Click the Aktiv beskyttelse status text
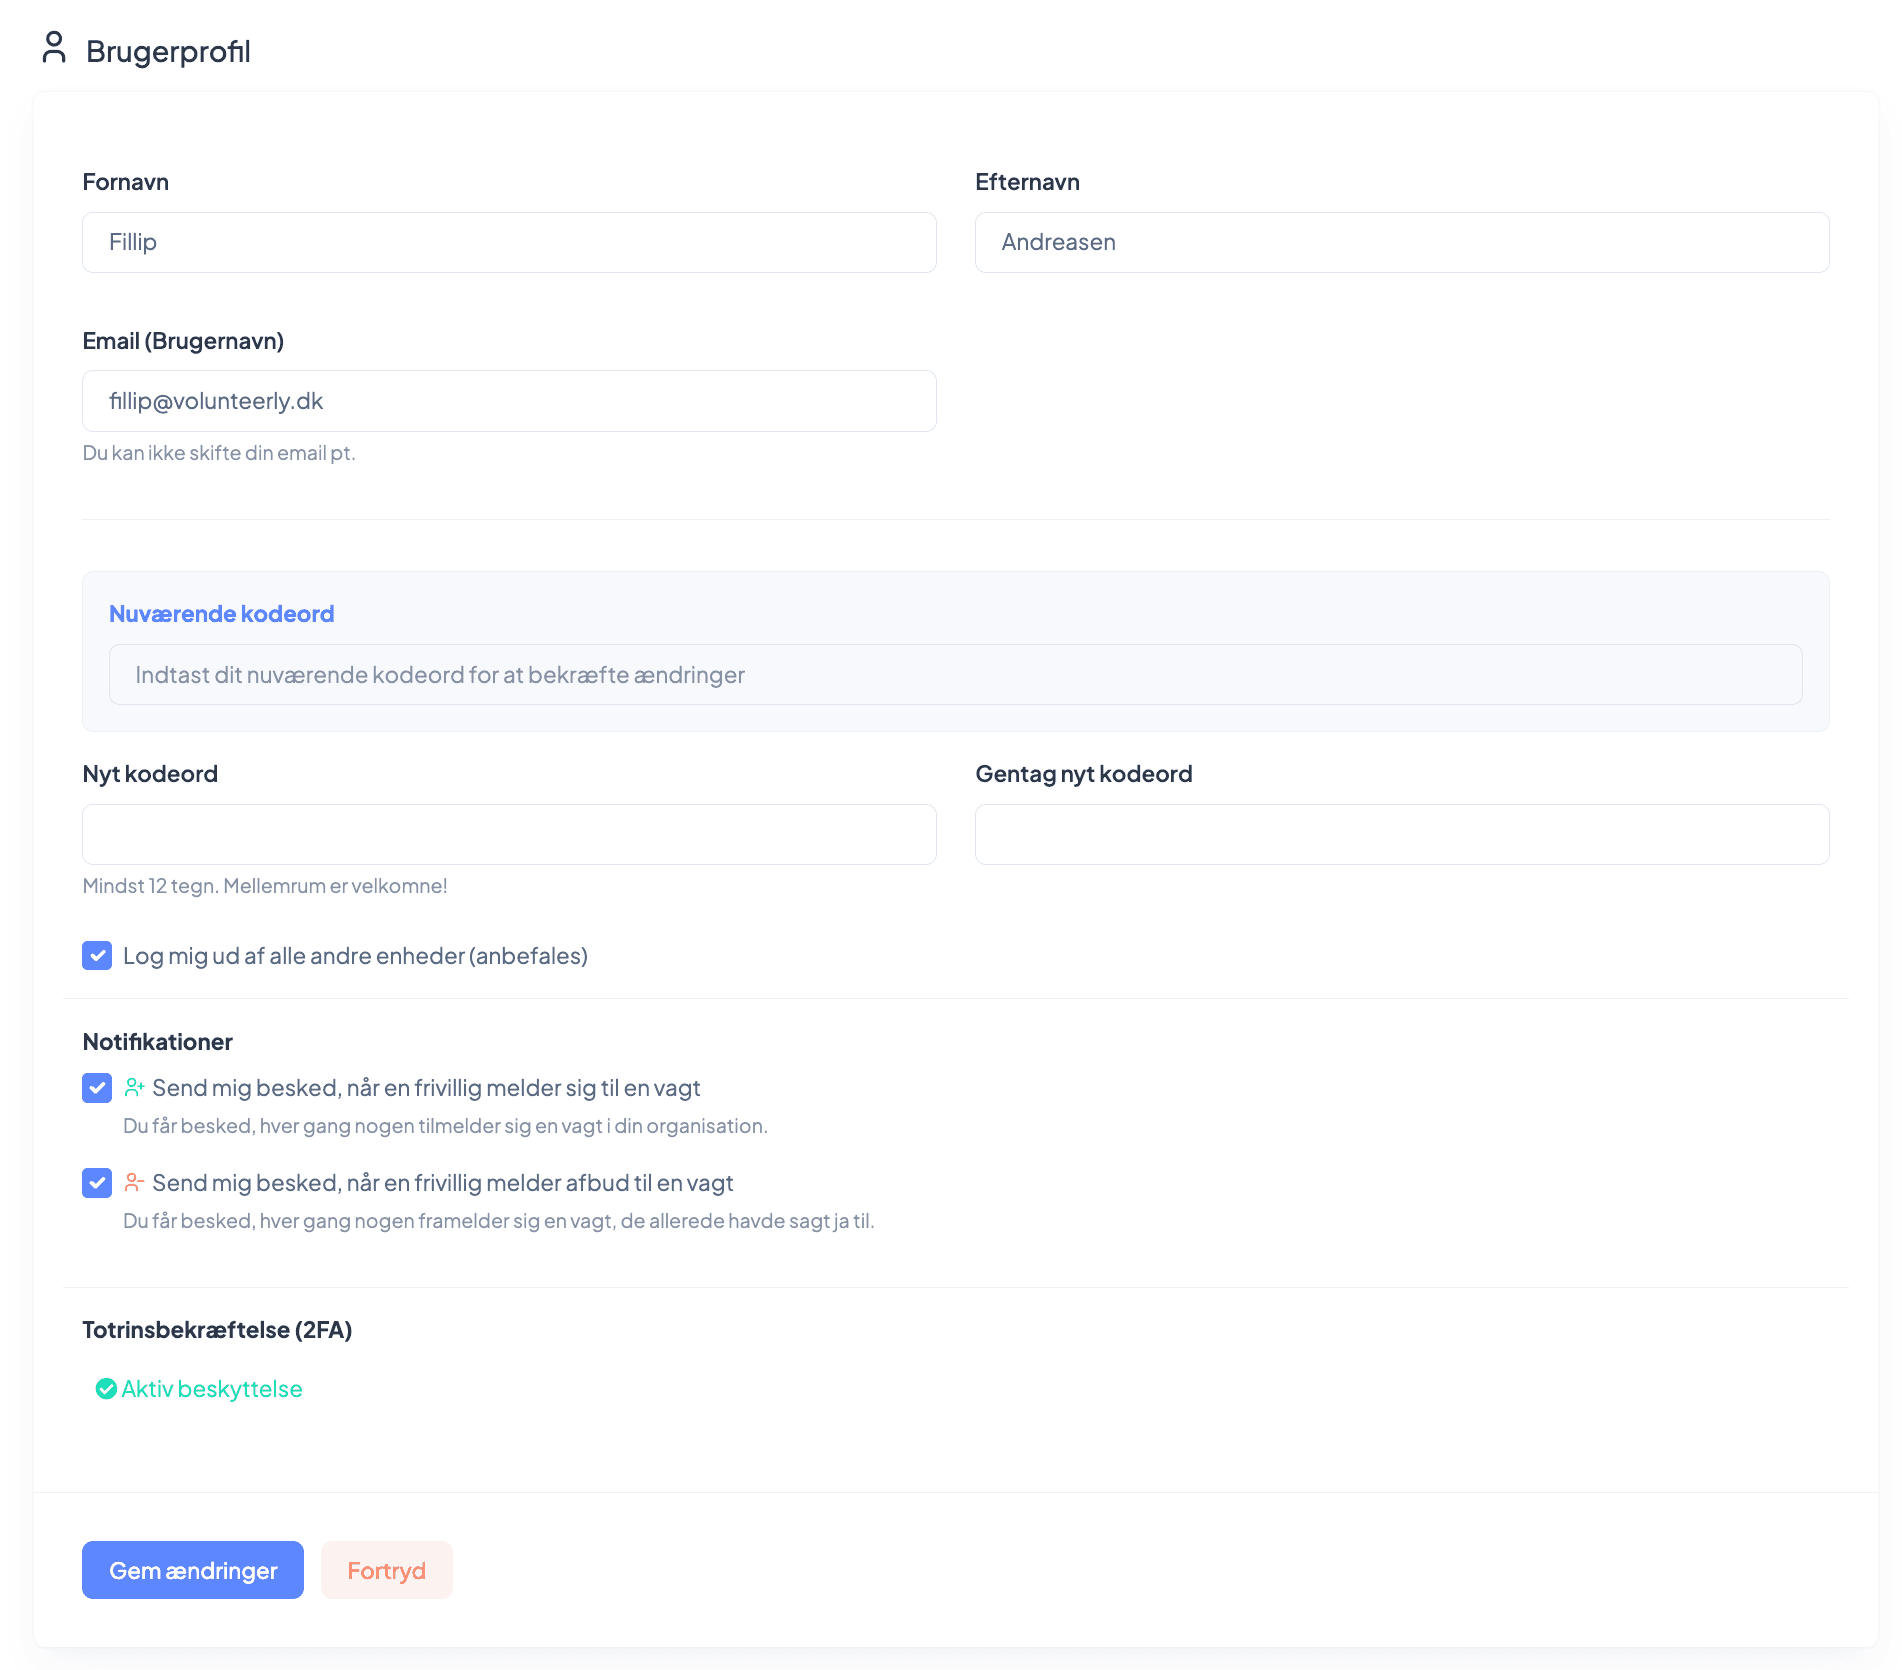 (212, 1389)
